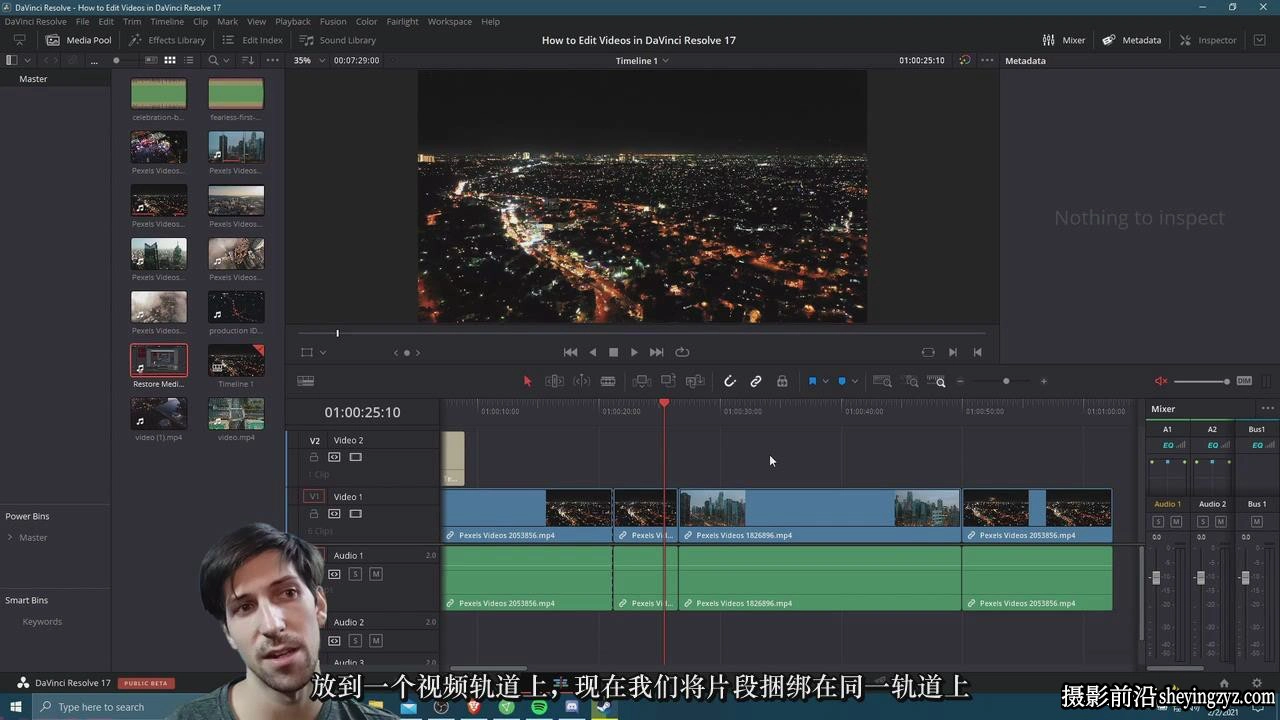1280x720 pixels.
Task: Toggle timeline Snapping magnet icon
Action: (x=730, y=381)
